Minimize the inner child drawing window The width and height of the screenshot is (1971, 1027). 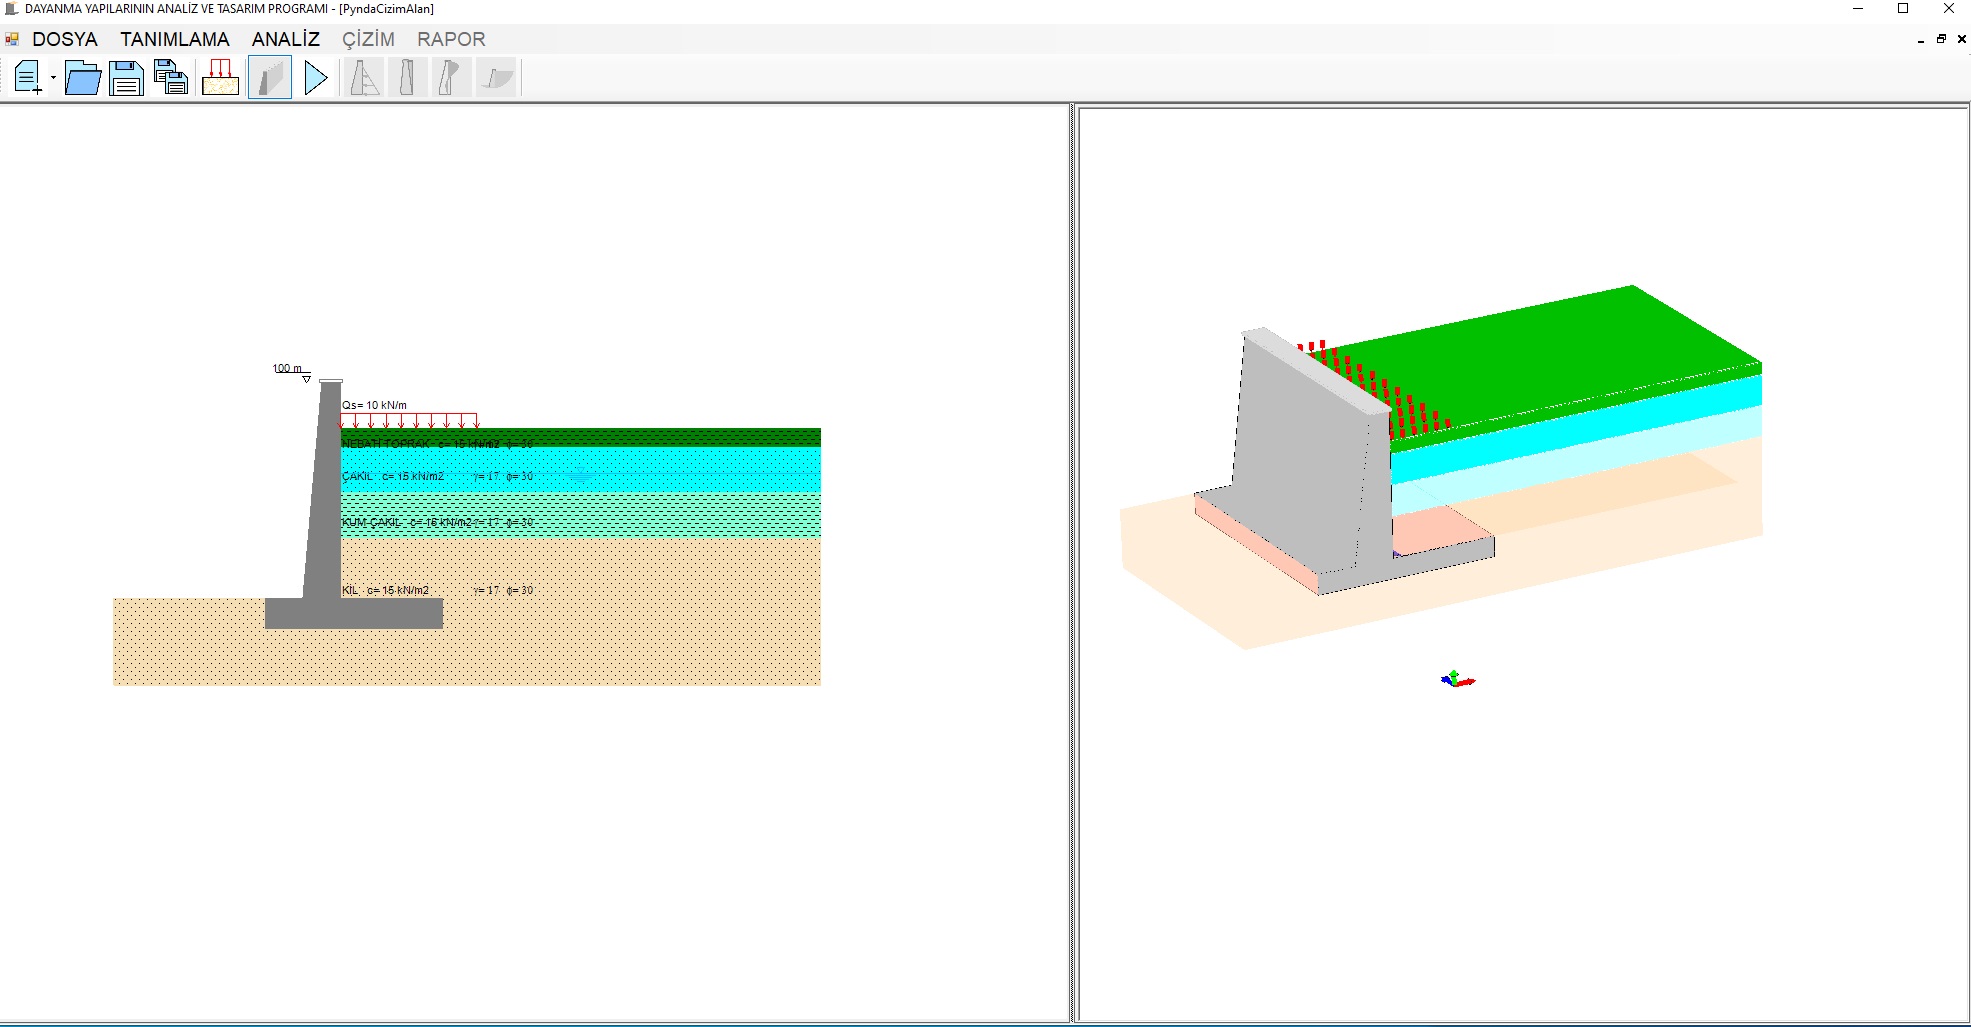(x=1921, y=40)
